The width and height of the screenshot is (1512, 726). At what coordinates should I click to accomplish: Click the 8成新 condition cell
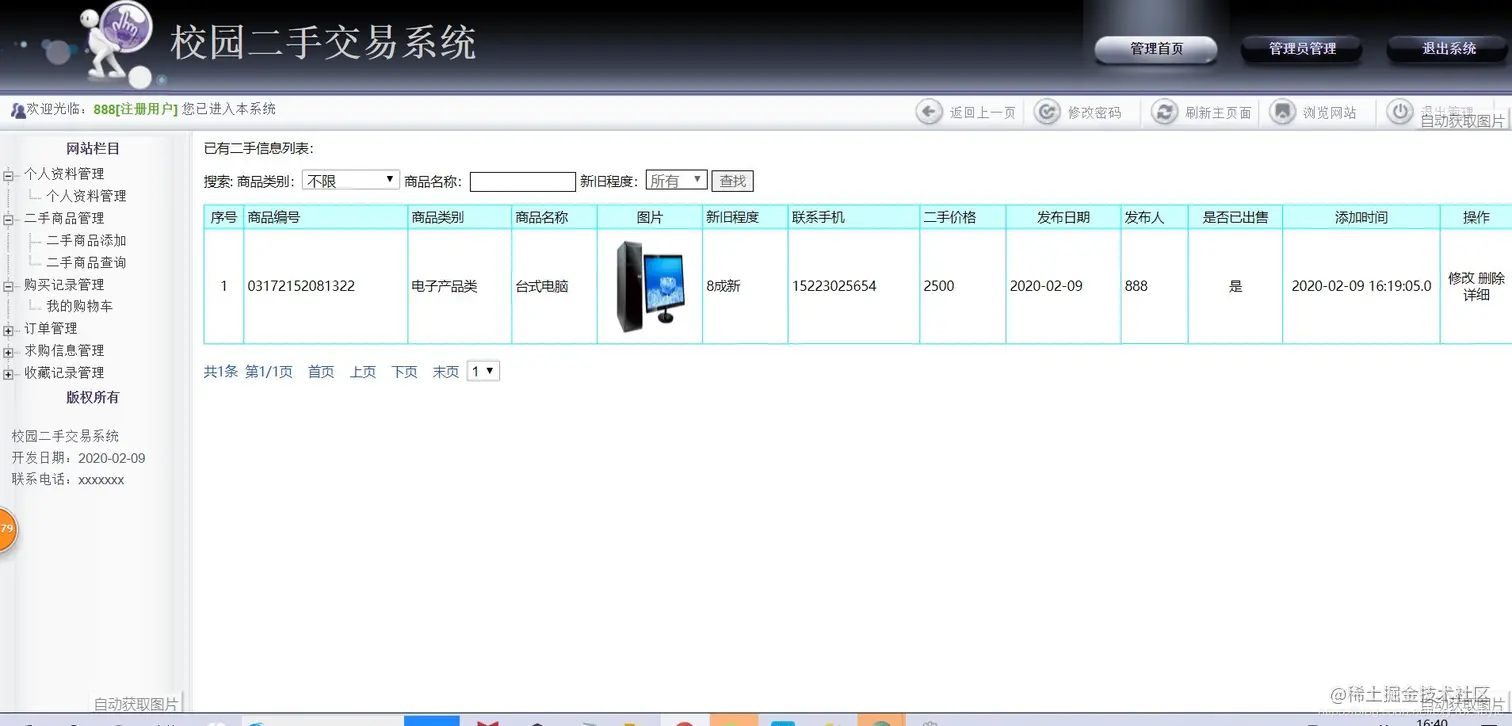point(723,286)
